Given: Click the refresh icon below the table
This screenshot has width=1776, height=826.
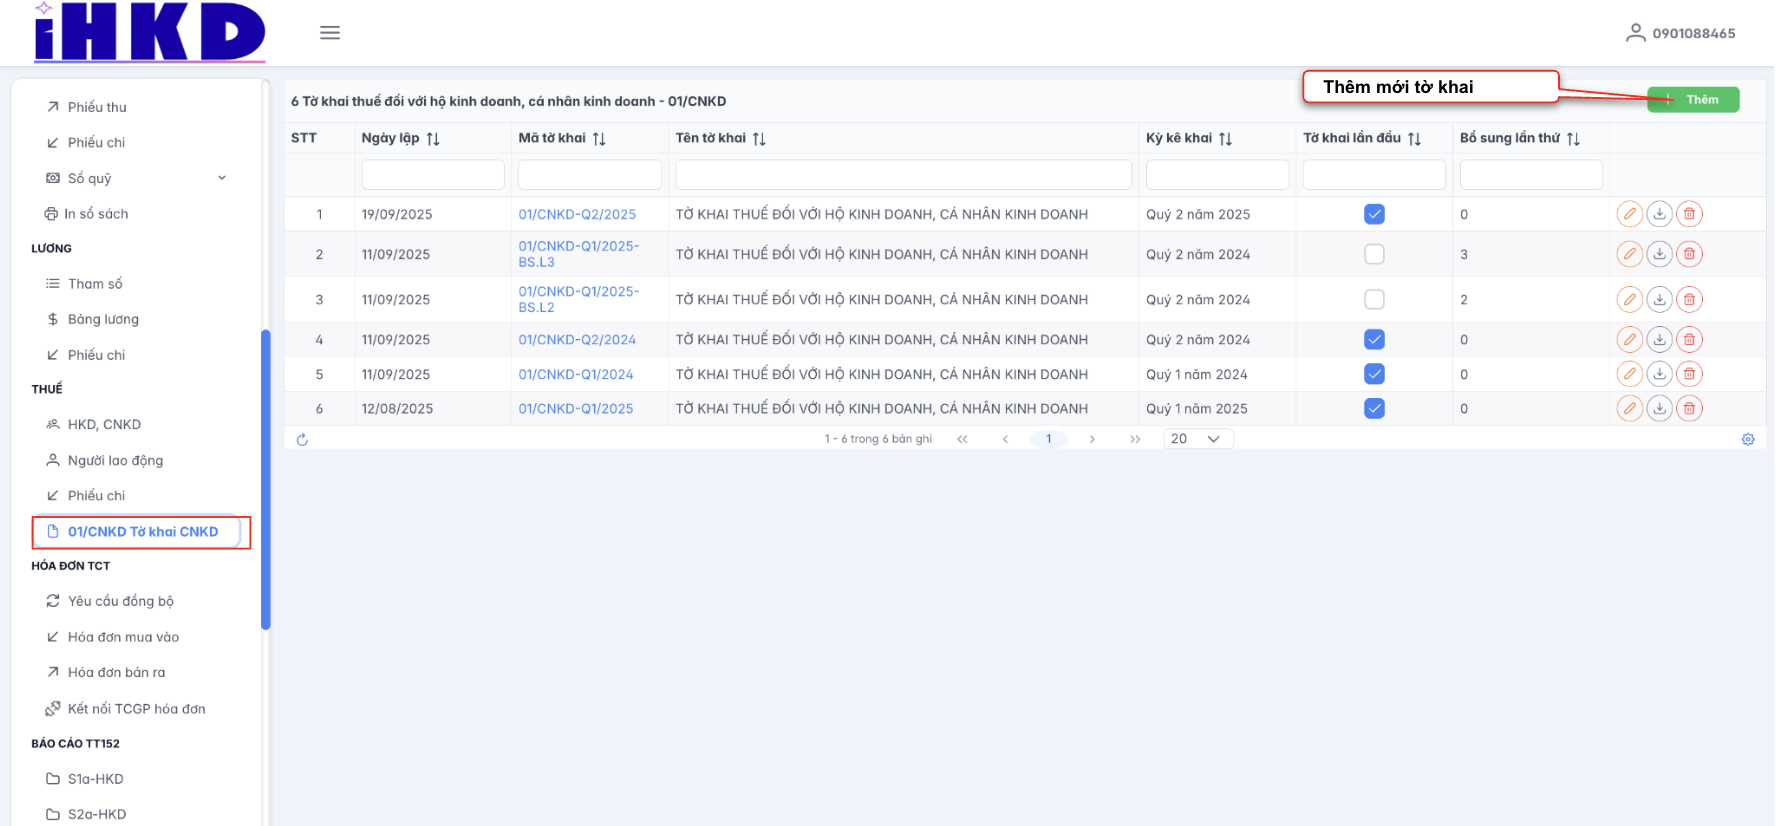Looking at the screenshot, I should [x=302, y=439].
